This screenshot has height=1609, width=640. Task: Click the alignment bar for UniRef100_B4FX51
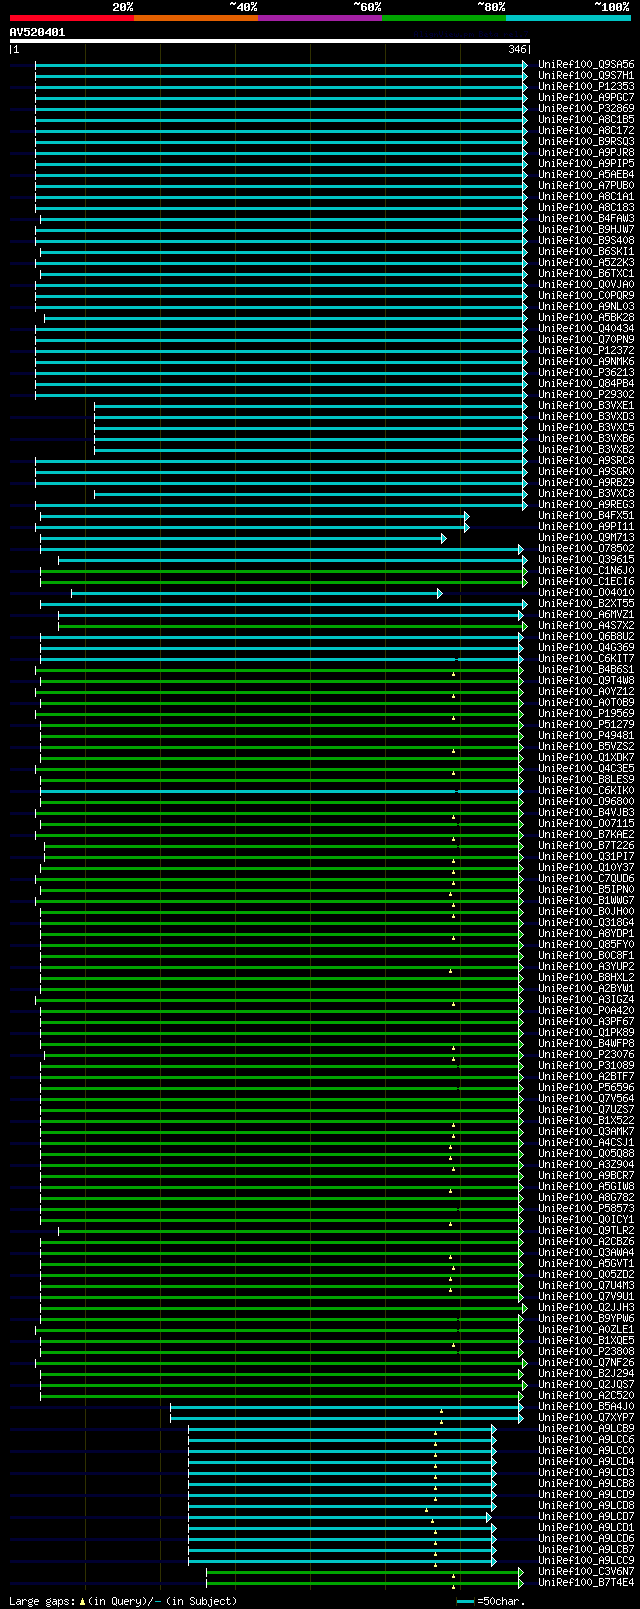point(254,516)
